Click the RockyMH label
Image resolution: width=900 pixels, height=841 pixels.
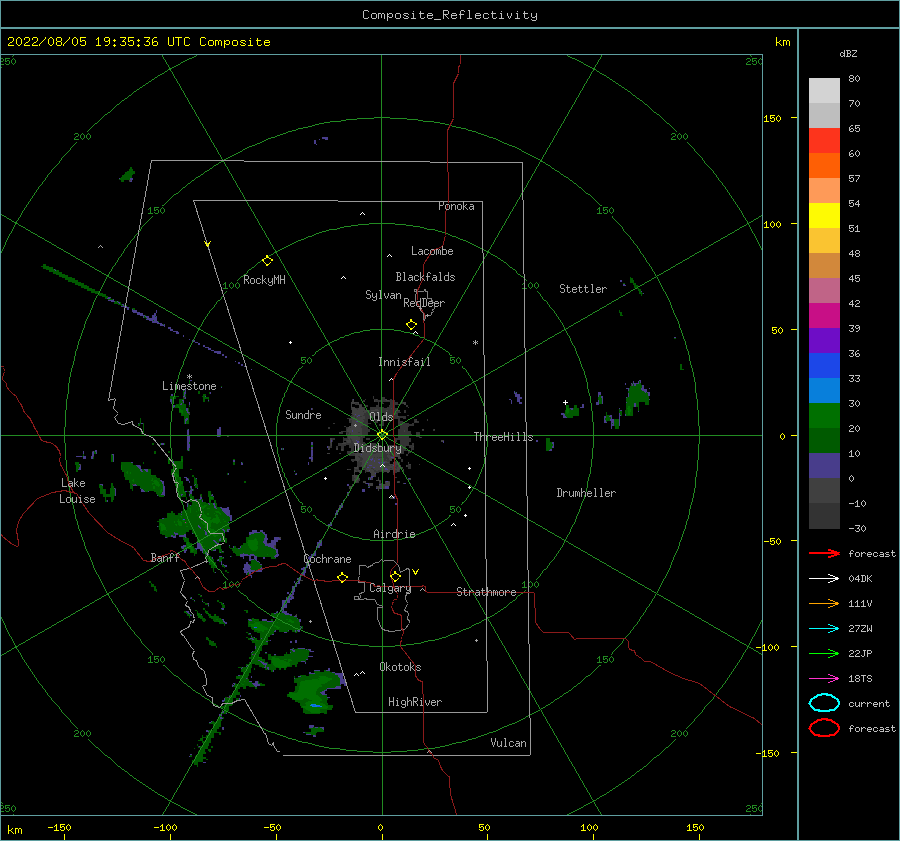pos(264,280)
